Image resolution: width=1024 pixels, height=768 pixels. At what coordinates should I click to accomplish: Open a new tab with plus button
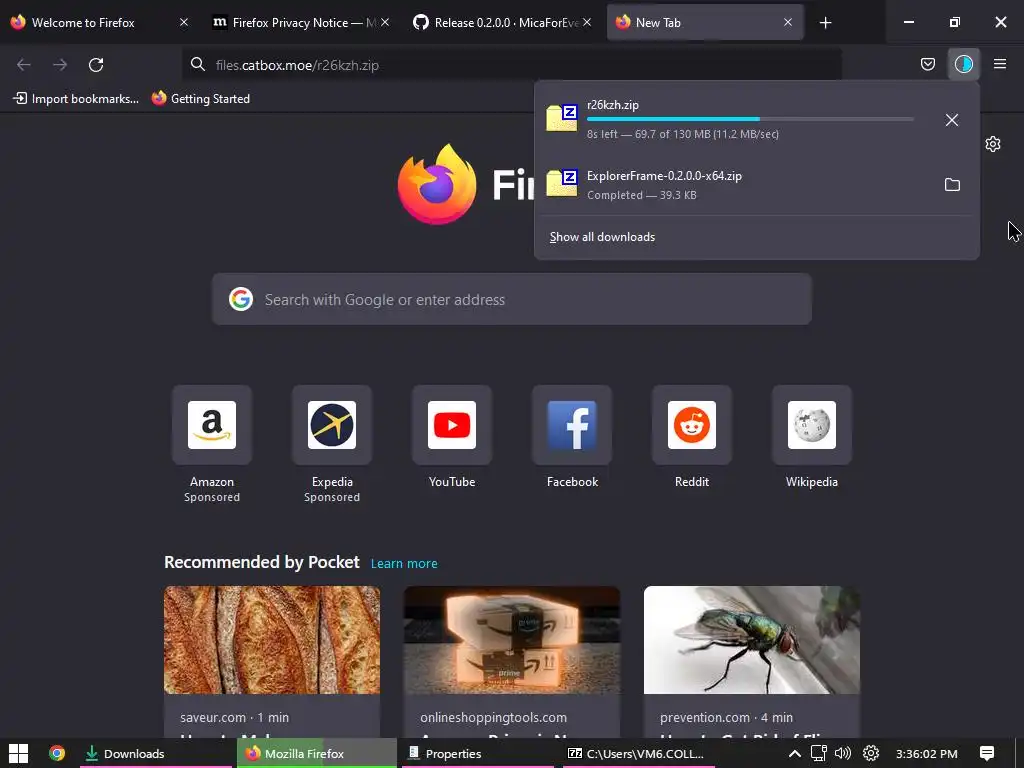825,23
